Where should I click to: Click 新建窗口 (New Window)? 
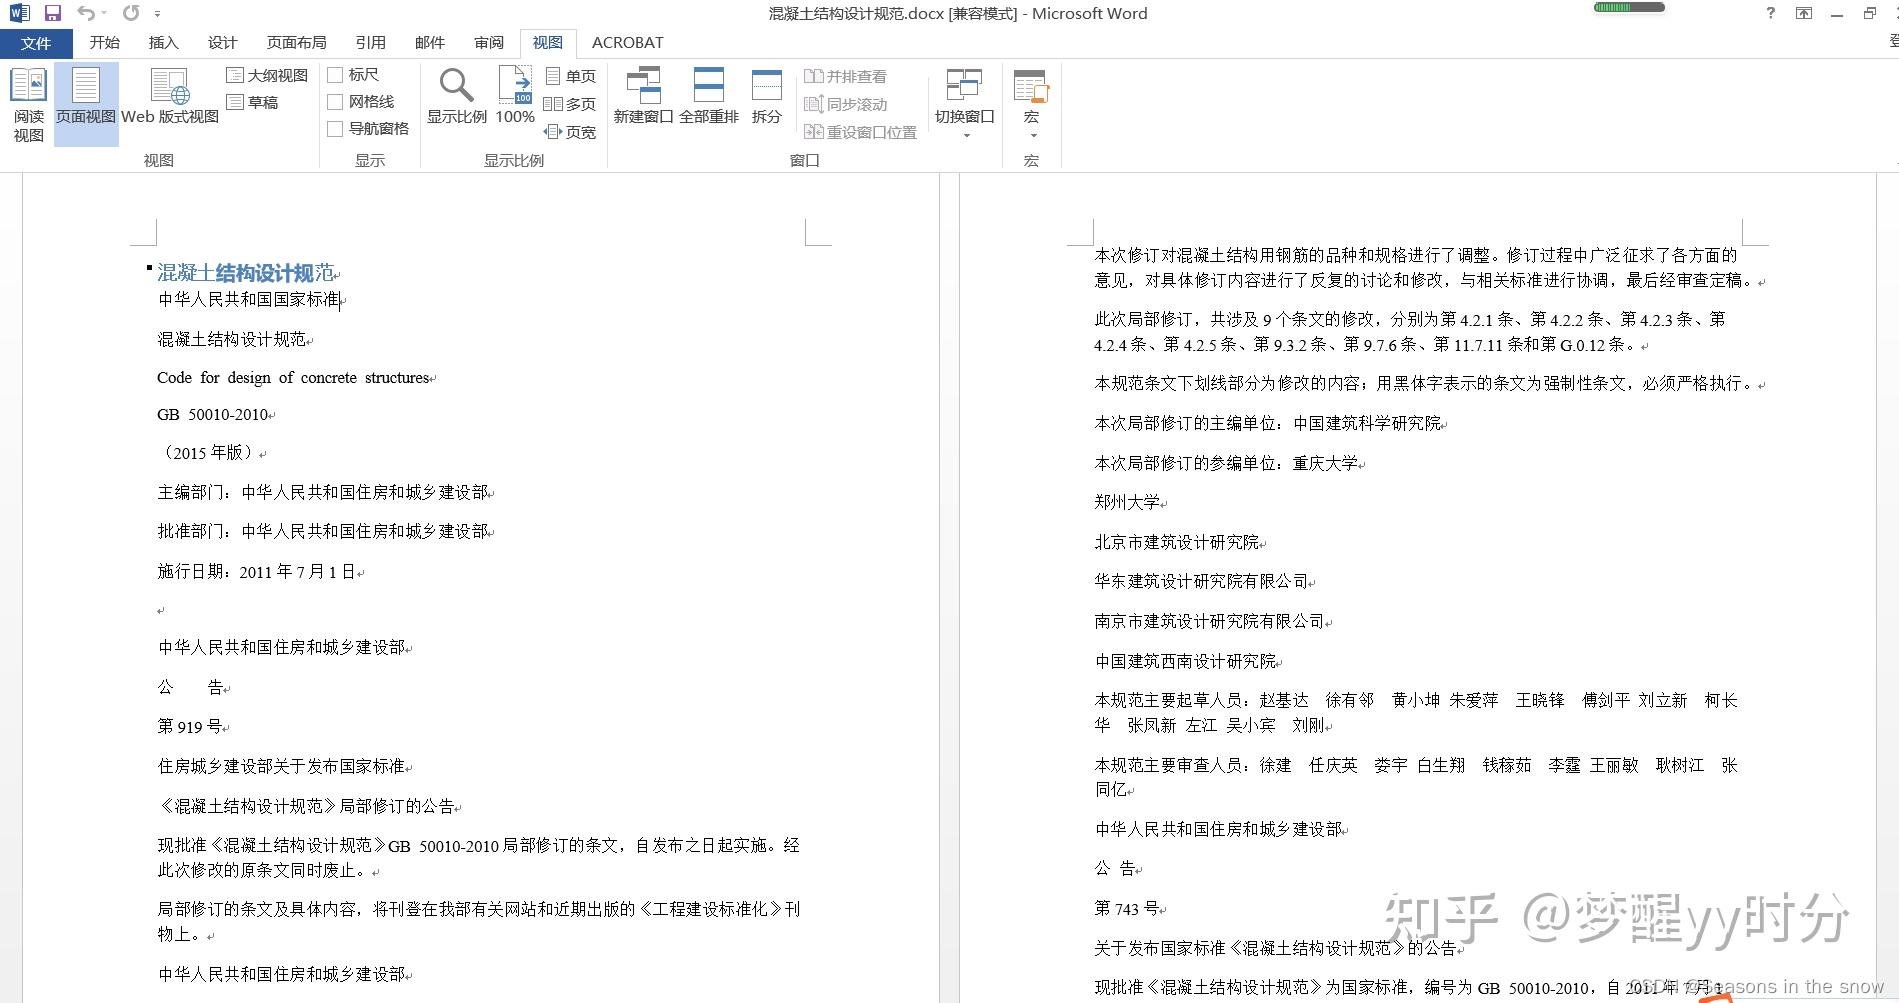pos(643,97)
